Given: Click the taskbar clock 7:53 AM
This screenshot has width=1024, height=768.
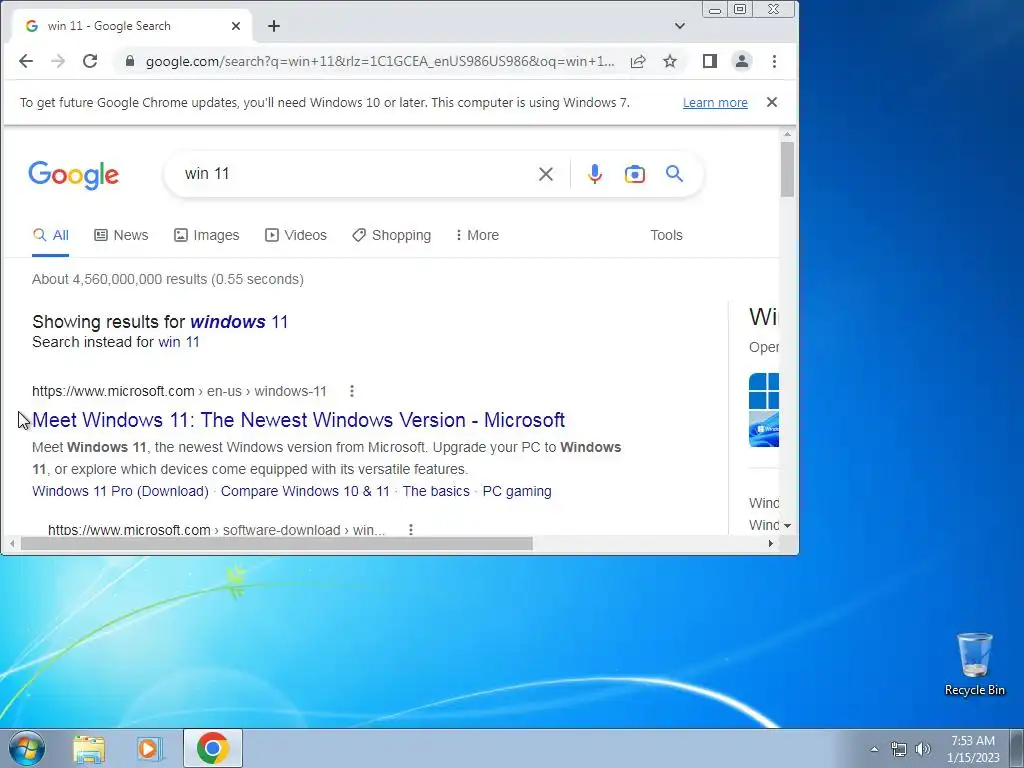Looking at the screenshot, I should [x=973, y=741].
